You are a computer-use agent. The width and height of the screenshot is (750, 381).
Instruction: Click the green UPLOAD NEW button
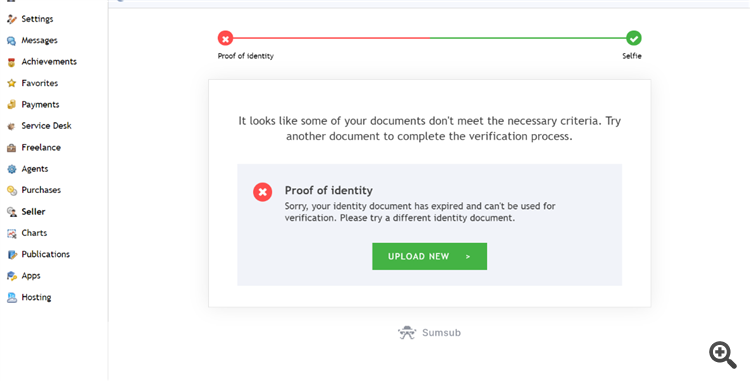(x=430, y=256)
